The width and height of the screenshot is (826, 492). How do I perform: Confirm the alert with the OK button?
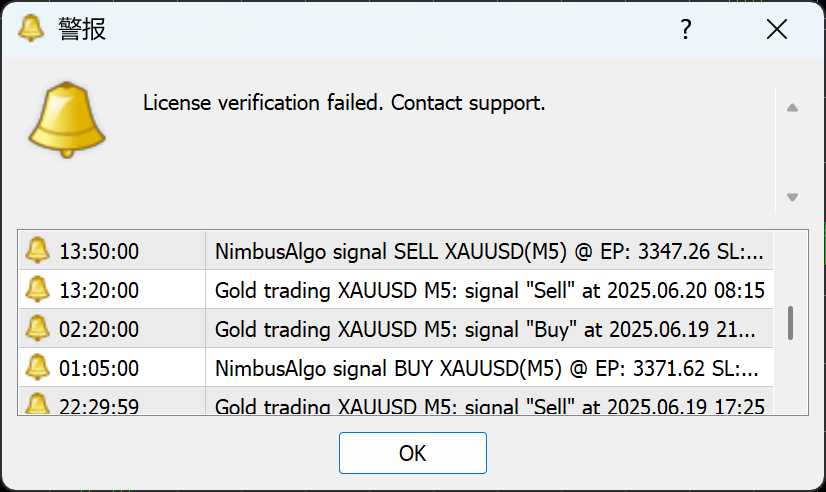tap(412, 453)
